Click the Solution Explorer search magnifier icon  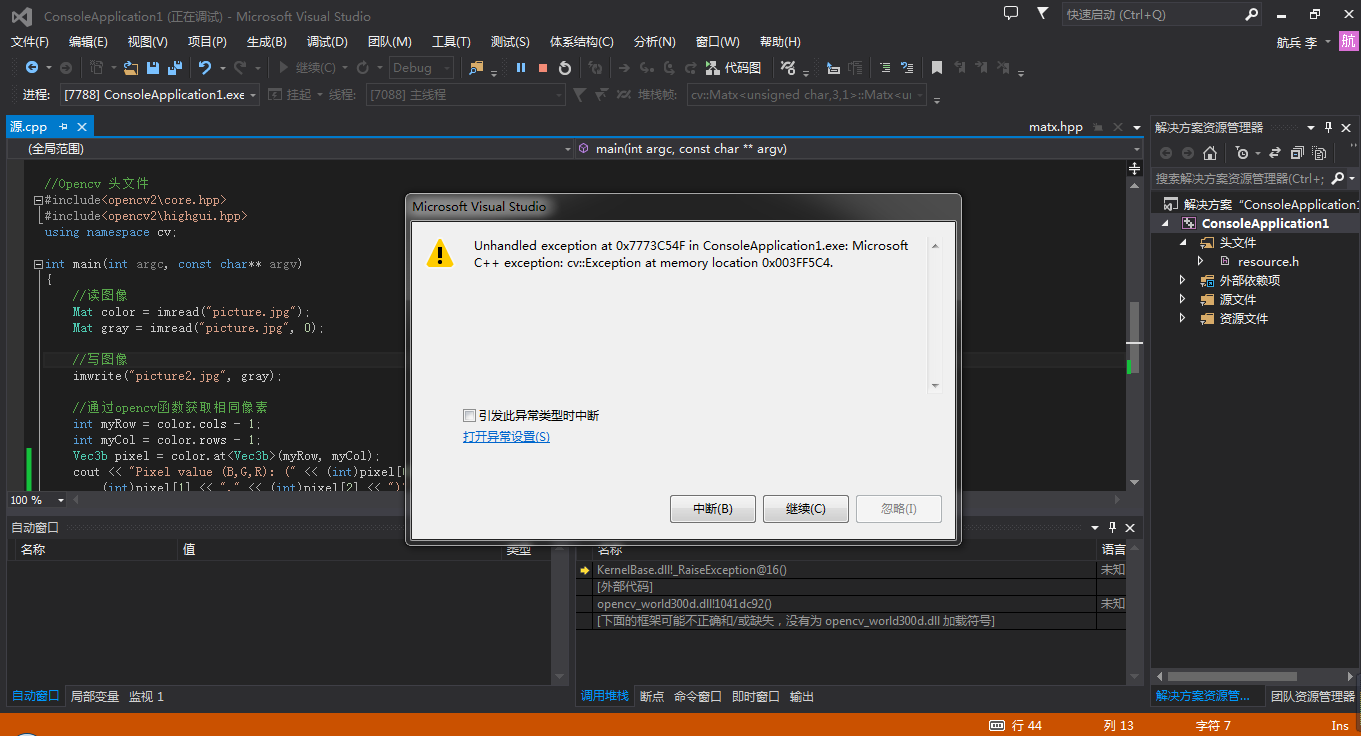[1338, 178]
